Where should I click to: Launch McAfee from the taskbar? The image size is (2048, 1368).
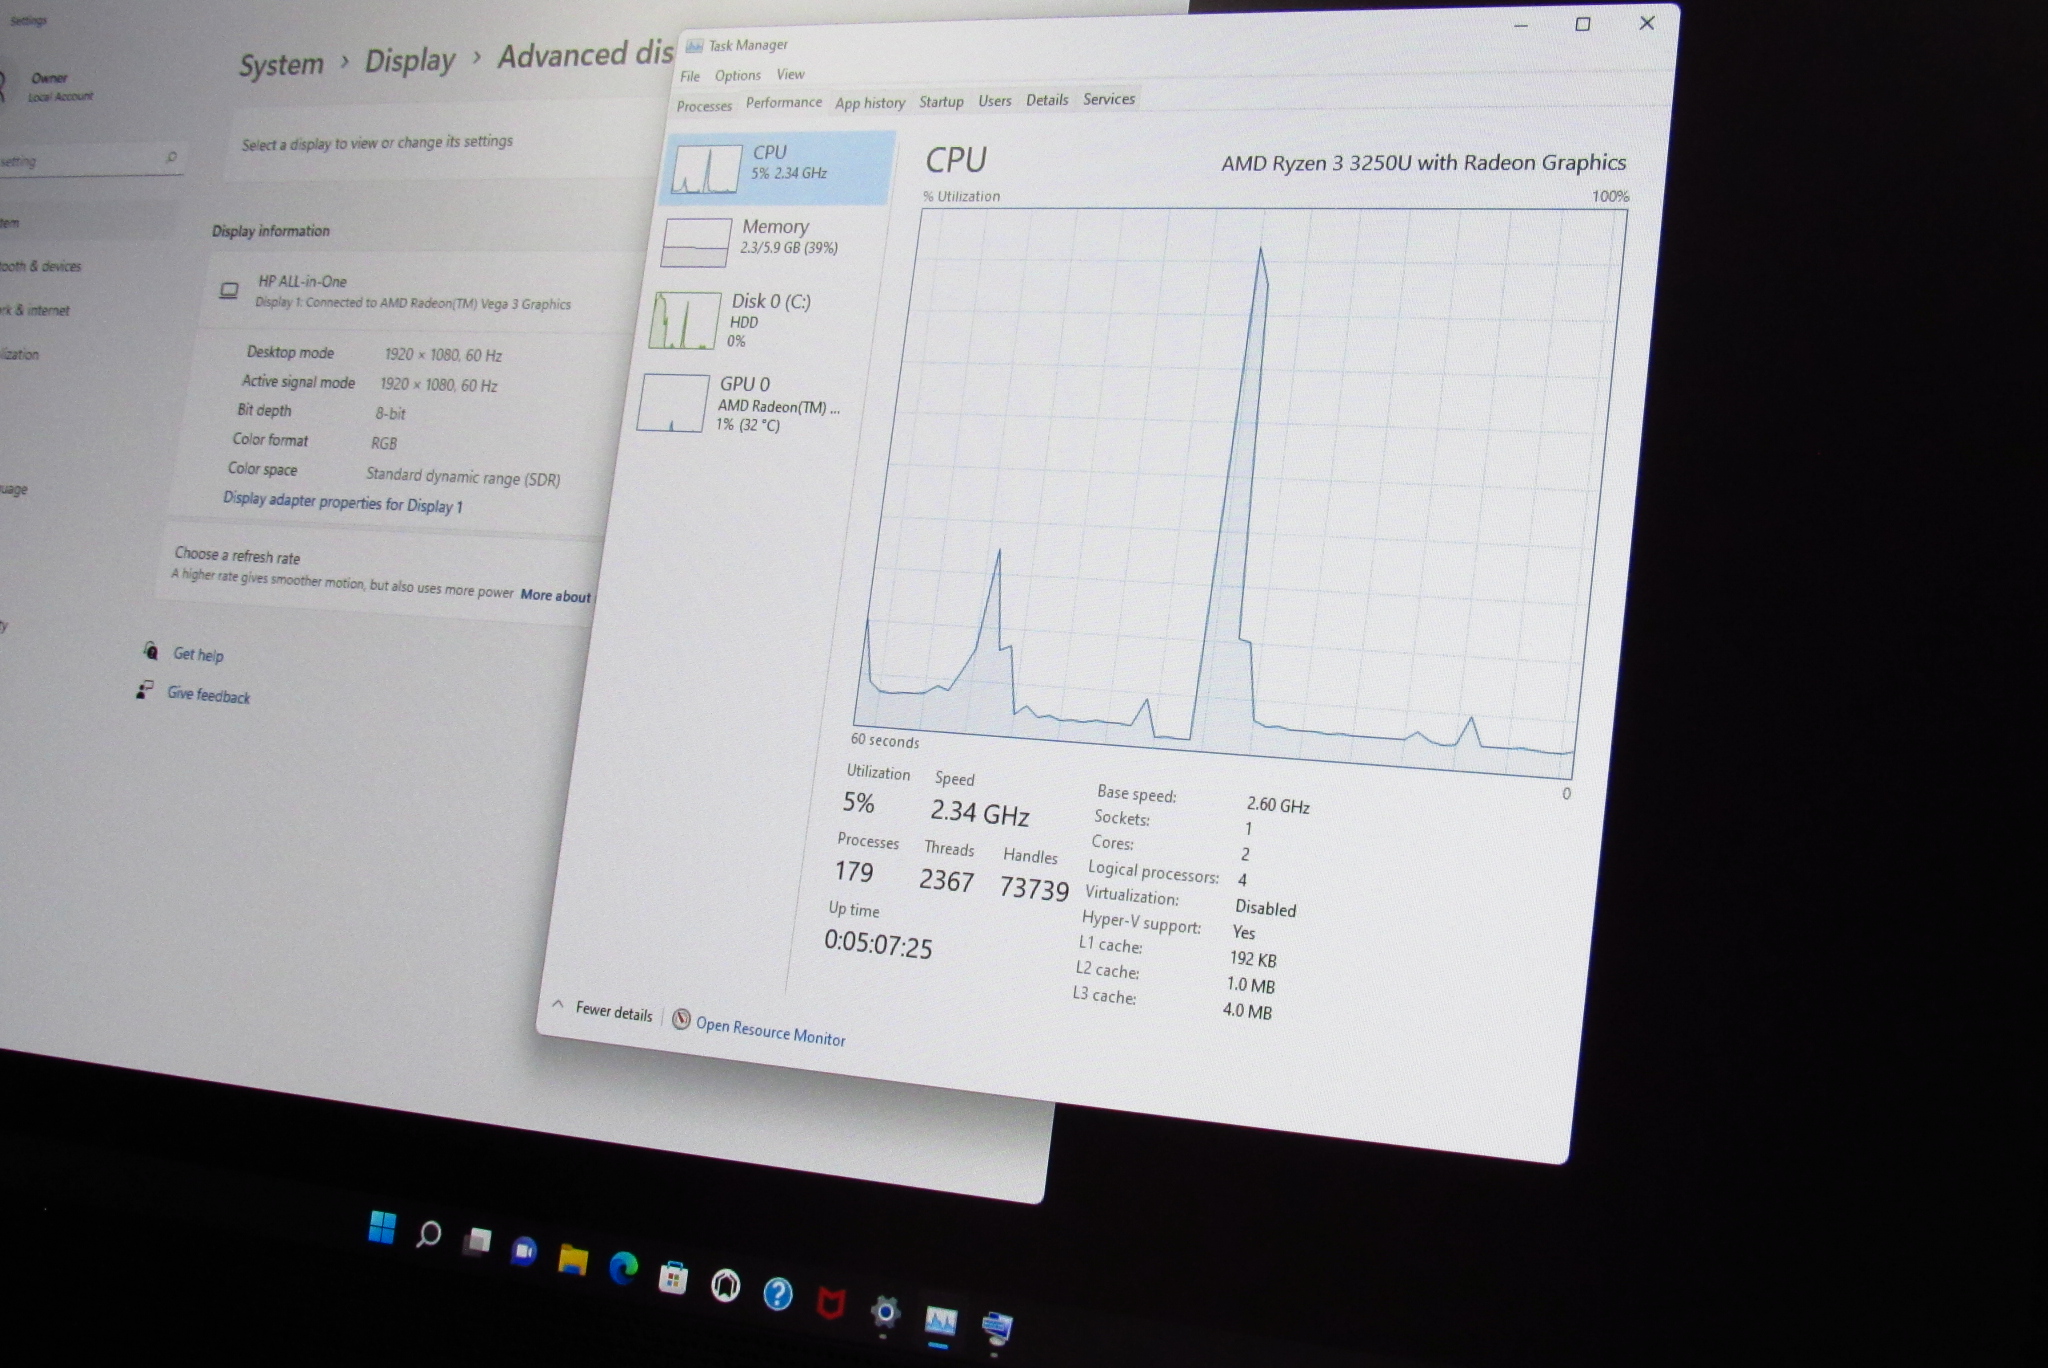point(831,1304)
